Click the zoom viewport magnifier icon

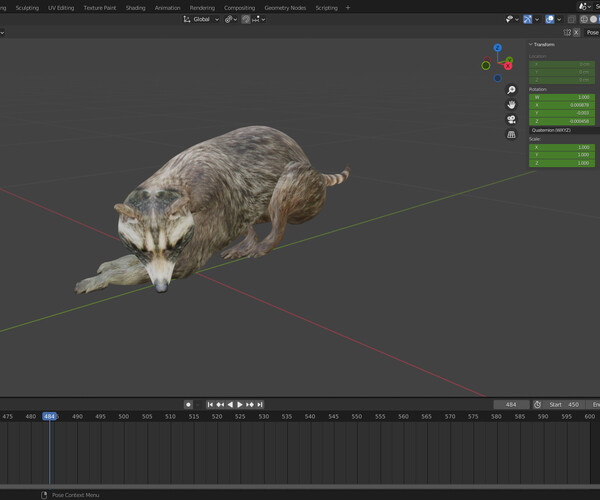[511, 90]
